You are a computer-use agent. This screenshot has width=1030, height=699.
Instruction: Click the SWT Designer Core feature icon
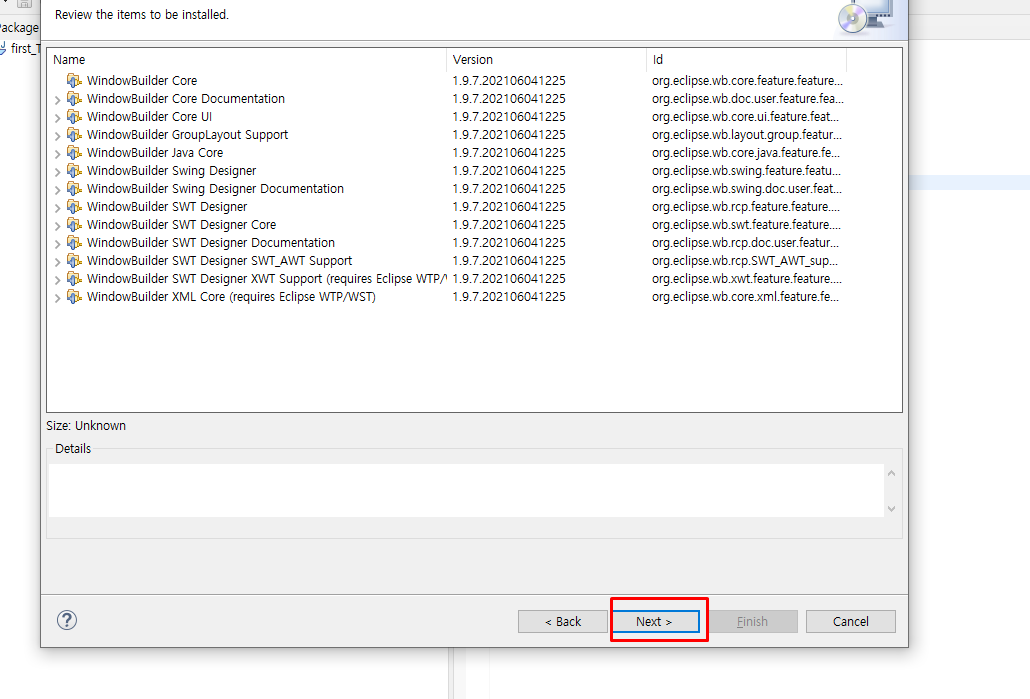pyautogui.click(x=74, y=225)
